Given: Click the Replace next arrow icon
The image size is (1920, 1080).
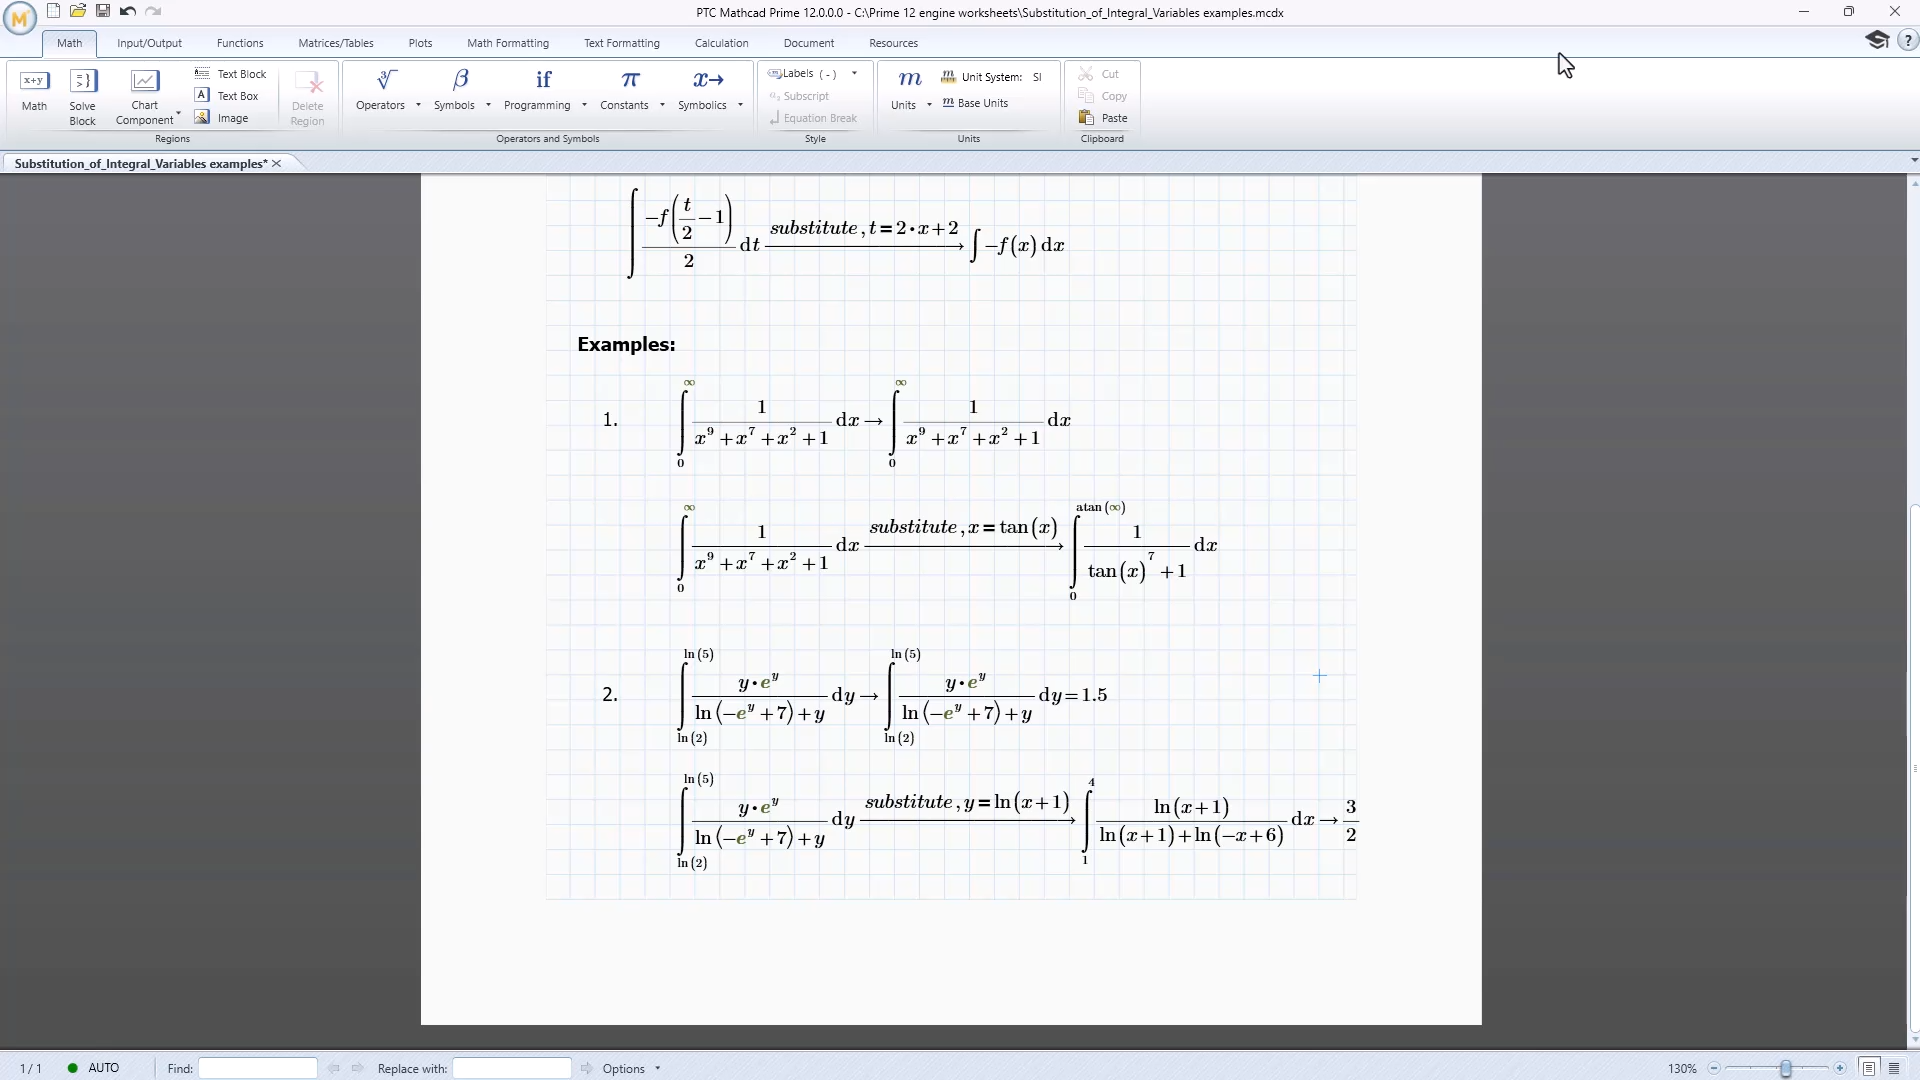Looking at the screenshot, I should coord(586,1068).
